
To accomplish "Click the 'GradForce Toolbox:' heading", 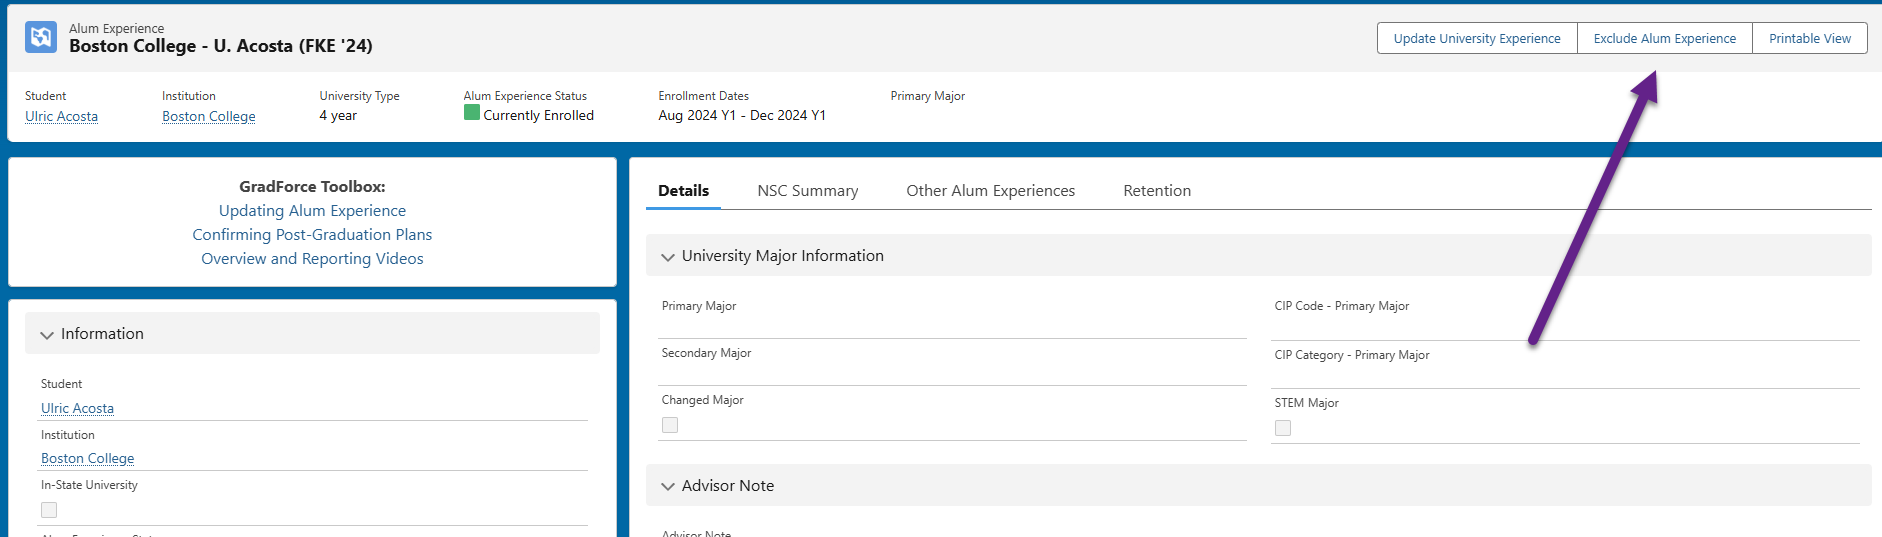I will pos(312,186).
